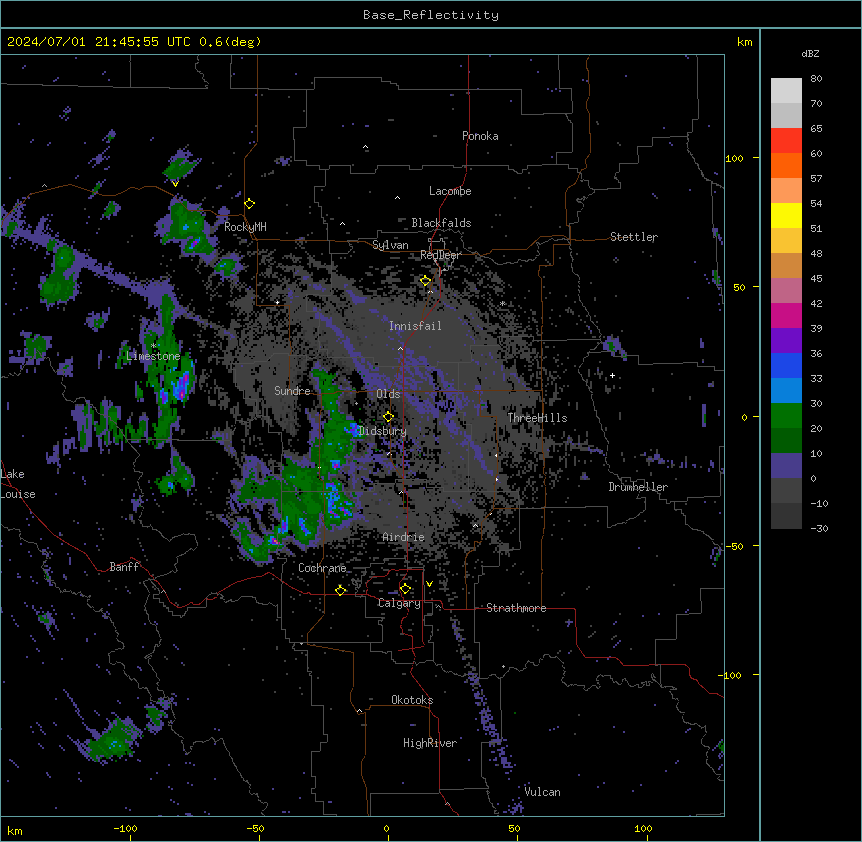Click the Sundre city label
The width and height of the screenshot is (862, 842).
(292, 391)
